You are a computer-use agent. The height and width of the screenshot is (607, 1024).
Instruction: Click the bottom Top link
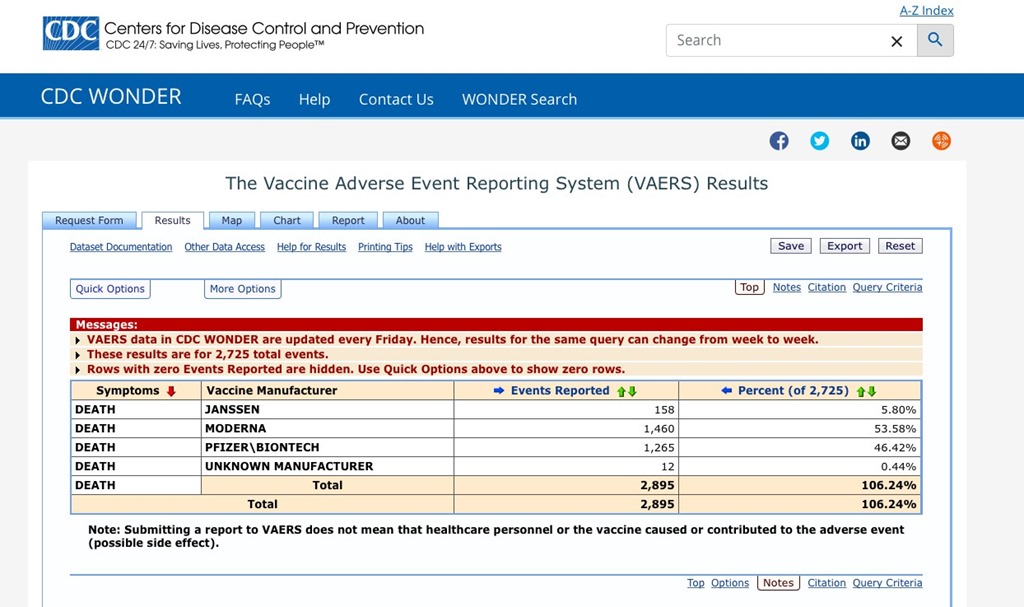click(x=696, y=583)
